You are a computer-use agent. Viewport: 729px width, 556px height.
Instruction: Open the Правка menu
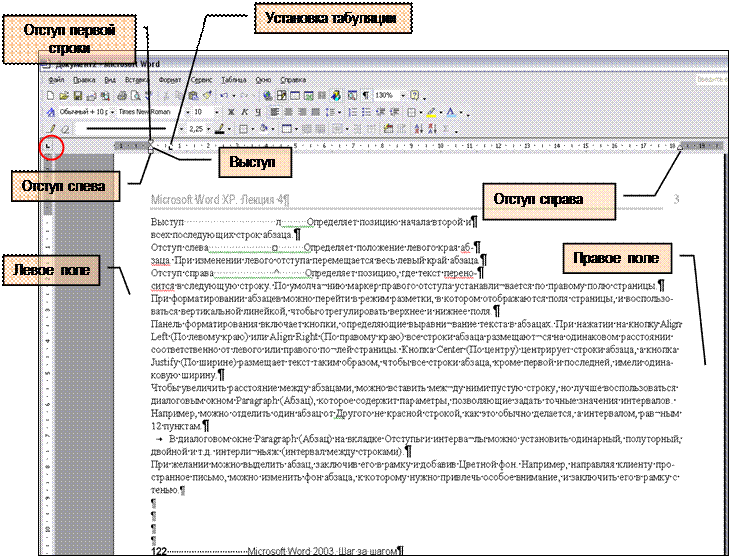84,80
